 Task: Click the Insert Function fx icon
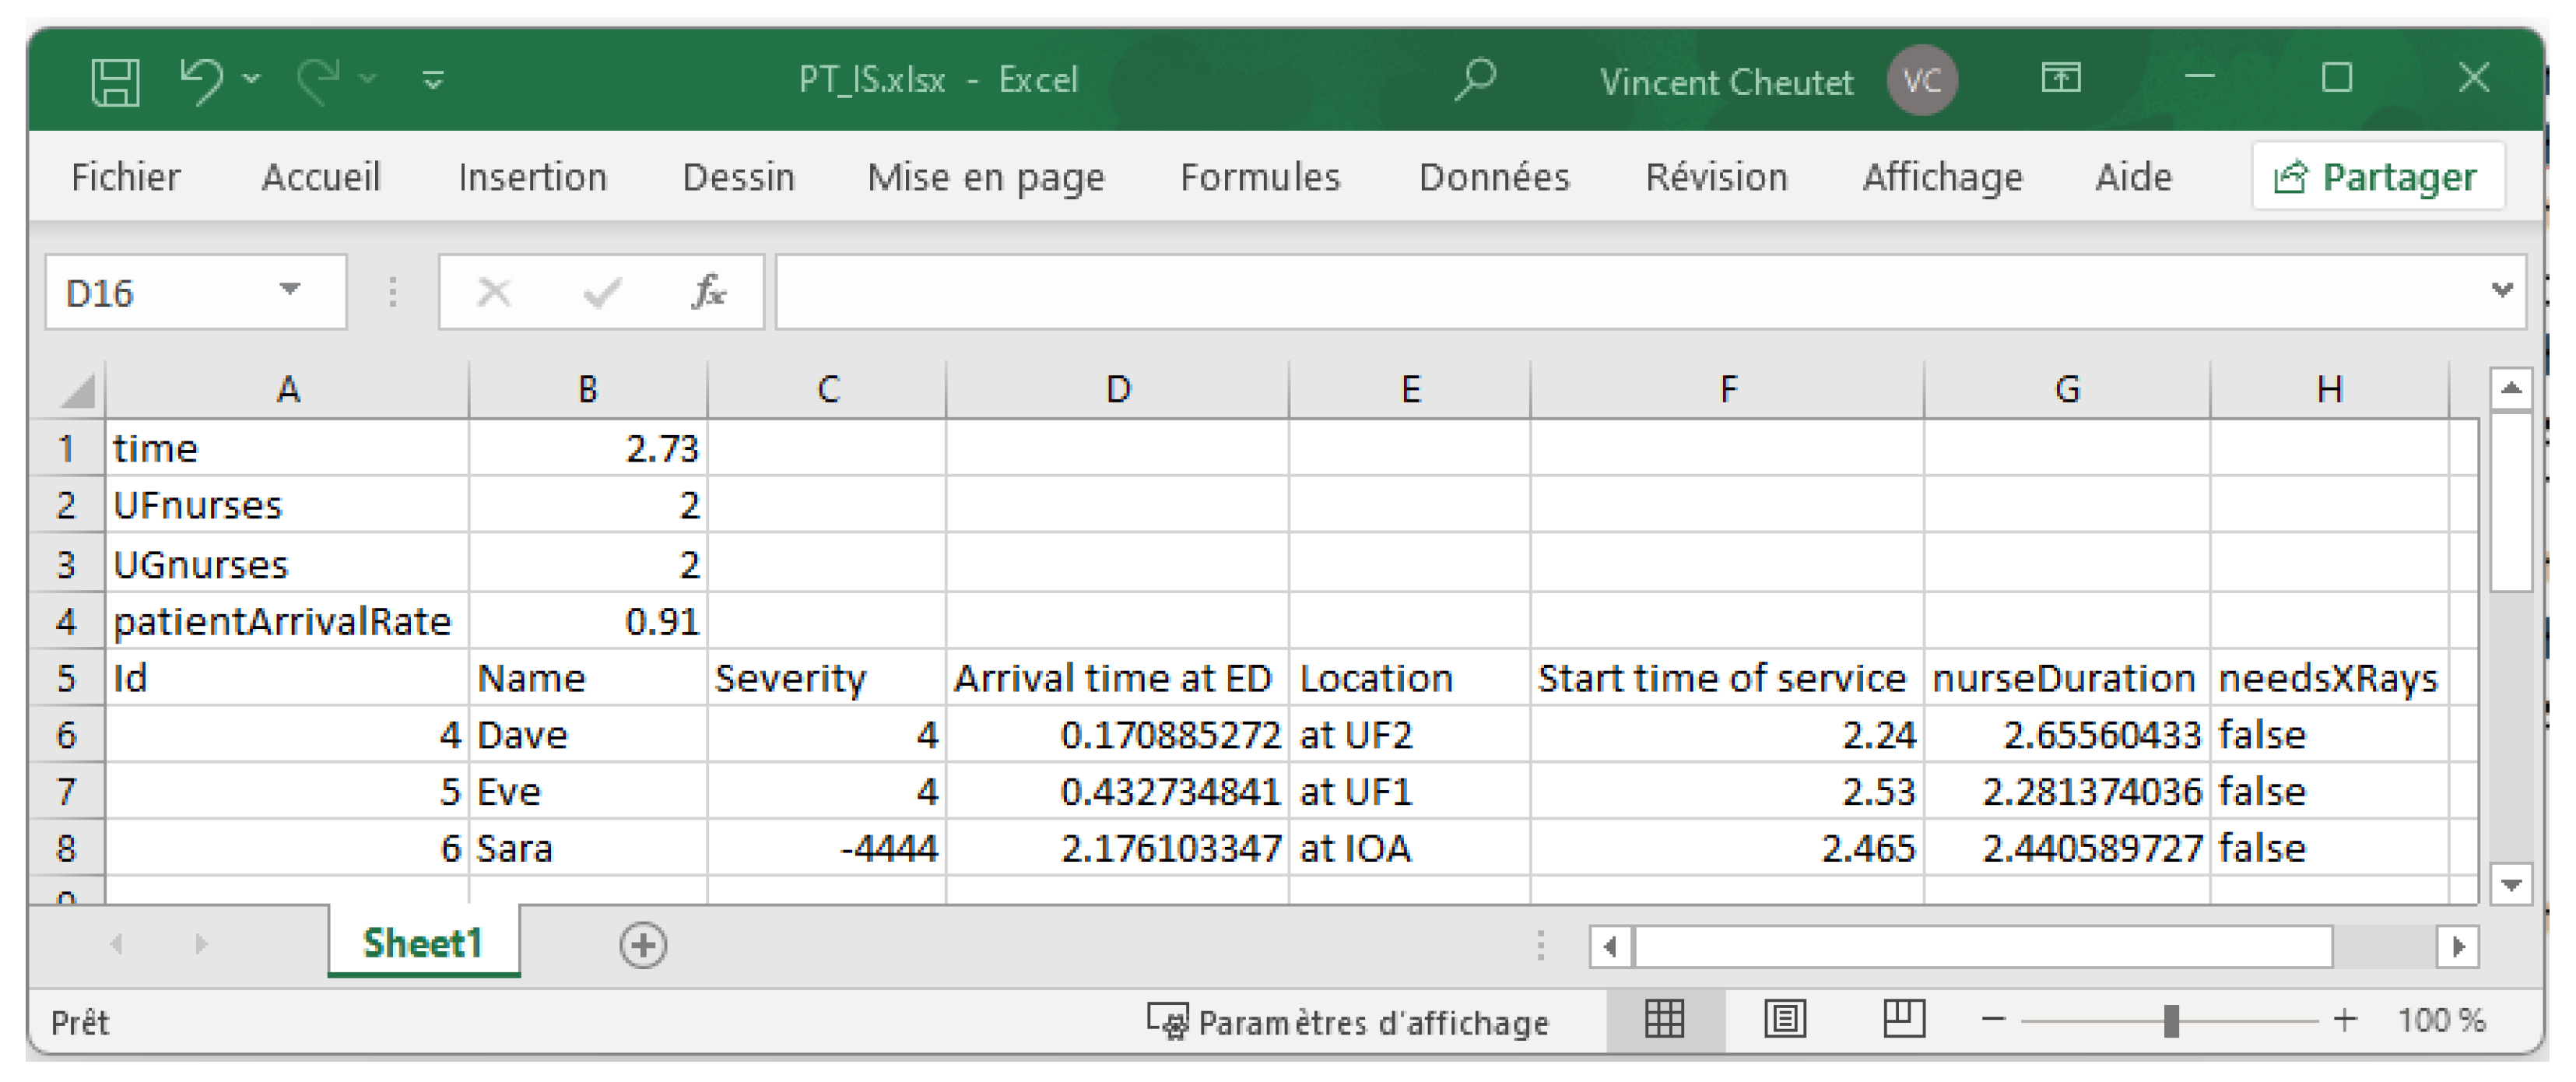[708, 292]
